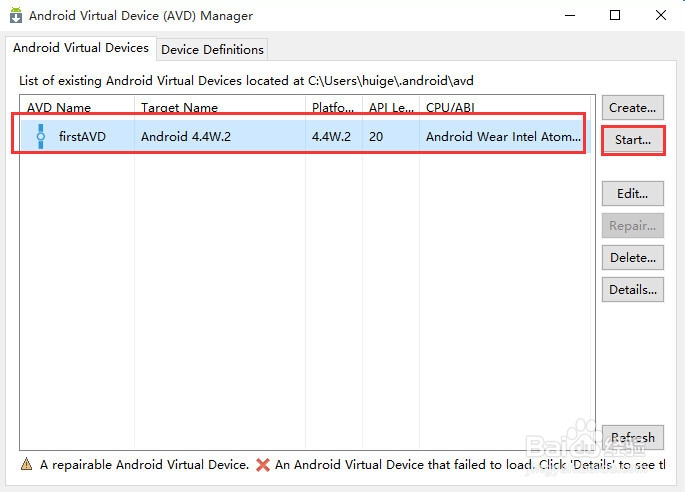Refresh the AVD list
The image size is (685, 492).
(x=632, y=438)
